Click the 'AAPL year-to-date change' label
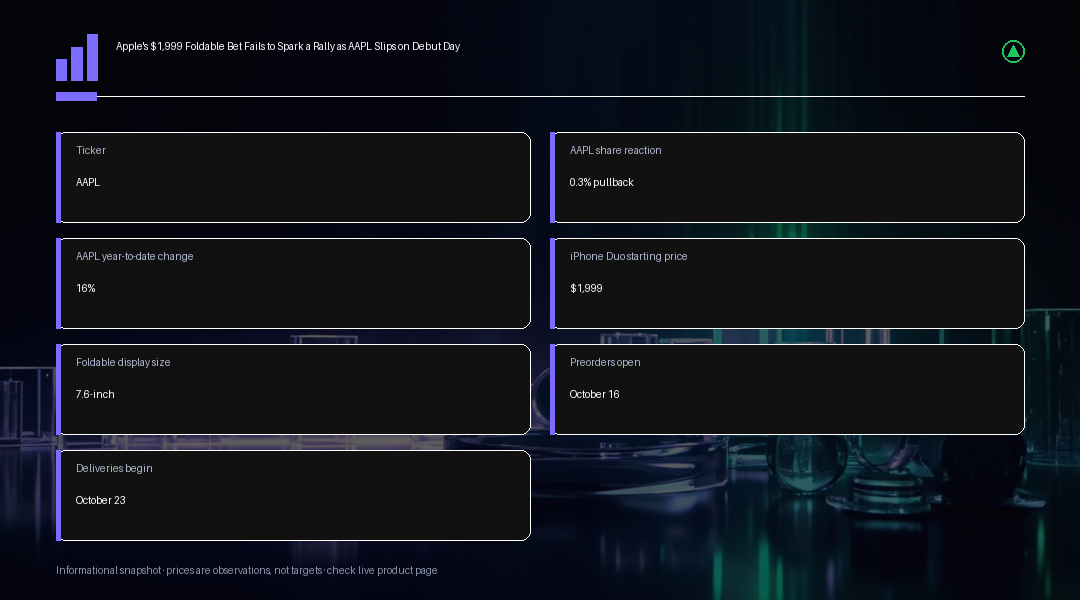Viewport: 1080px width, 600px height. [x=134, y=256]
